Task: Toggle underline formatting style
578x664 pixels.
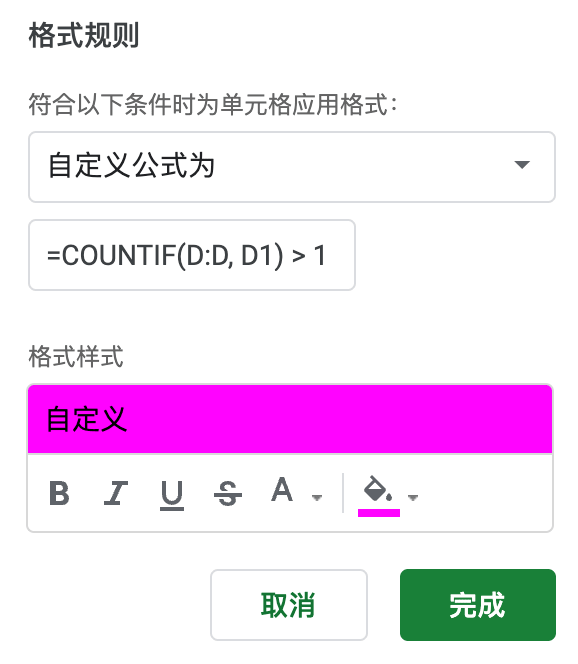Action: click(x=172, y=495)
